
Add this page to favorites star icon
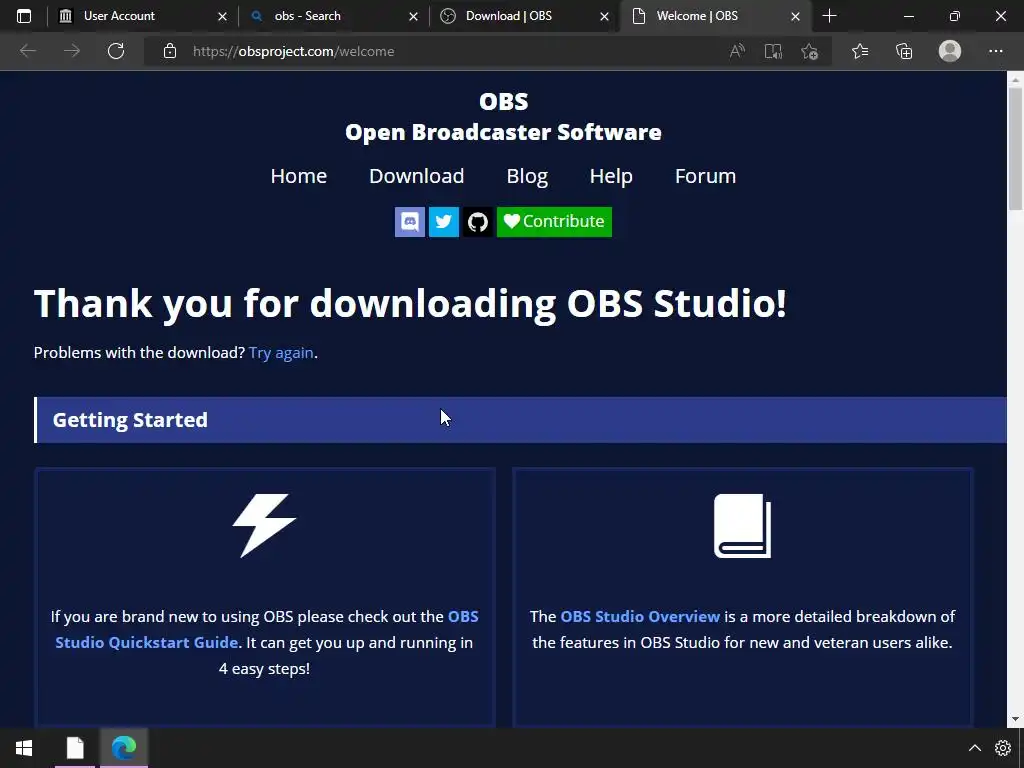click(x=810, y=51)
